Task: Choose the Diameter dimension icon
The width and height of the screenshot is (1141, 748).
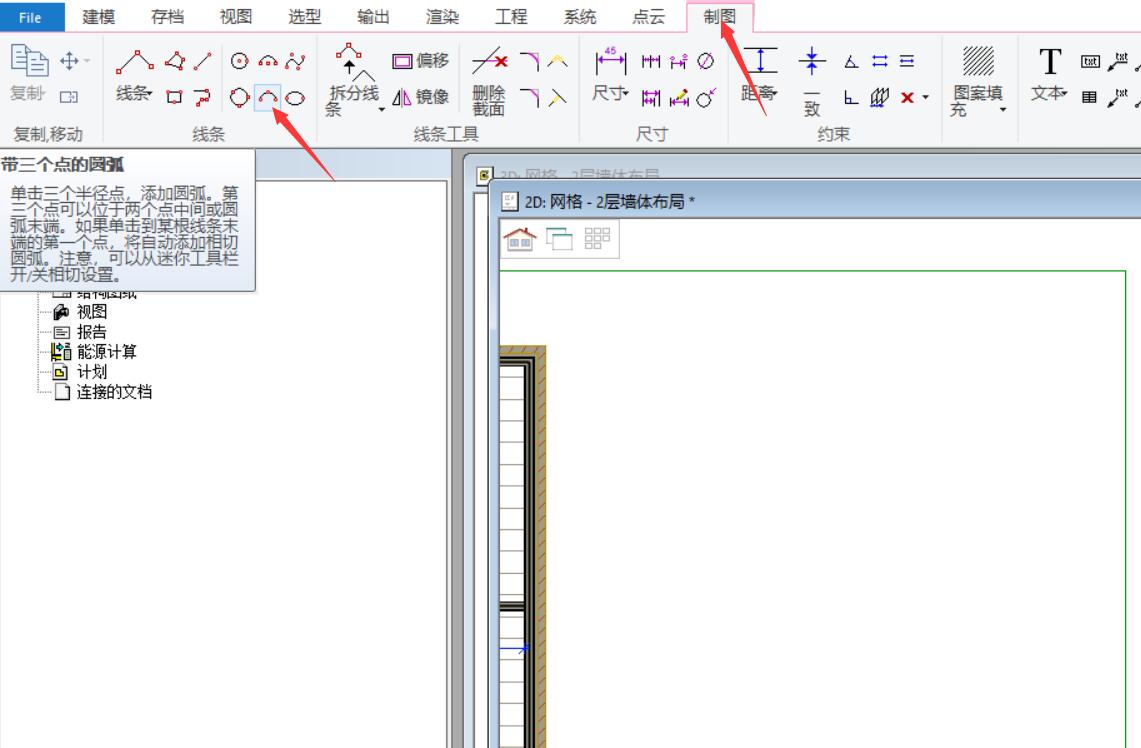Action: (706, 61)
